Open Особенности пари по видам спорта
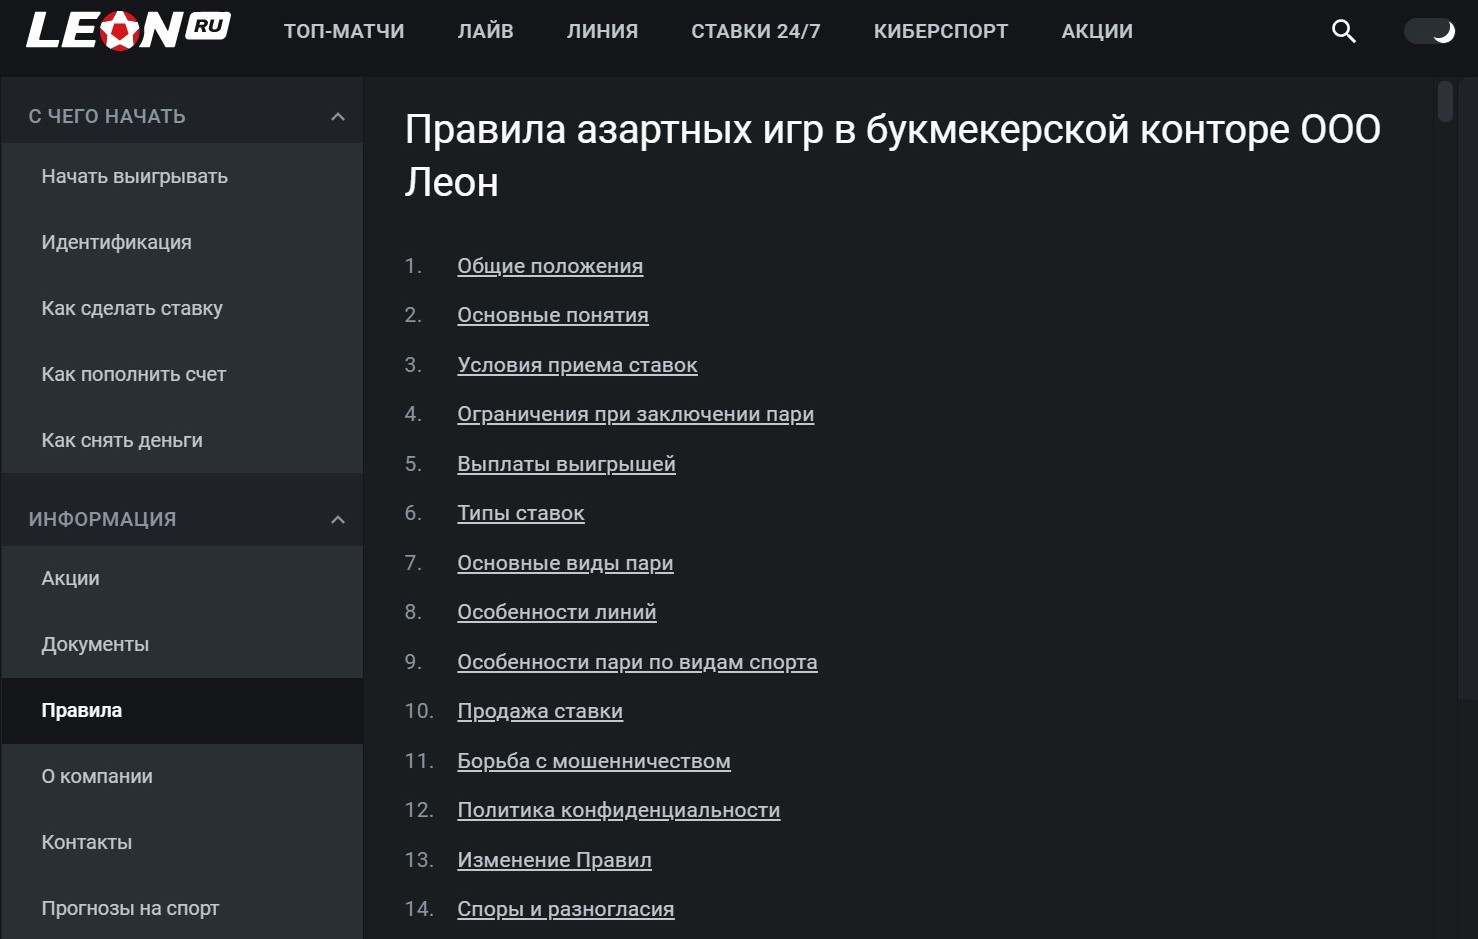This screenshot has width=1478, height=939. pos(637,662)
